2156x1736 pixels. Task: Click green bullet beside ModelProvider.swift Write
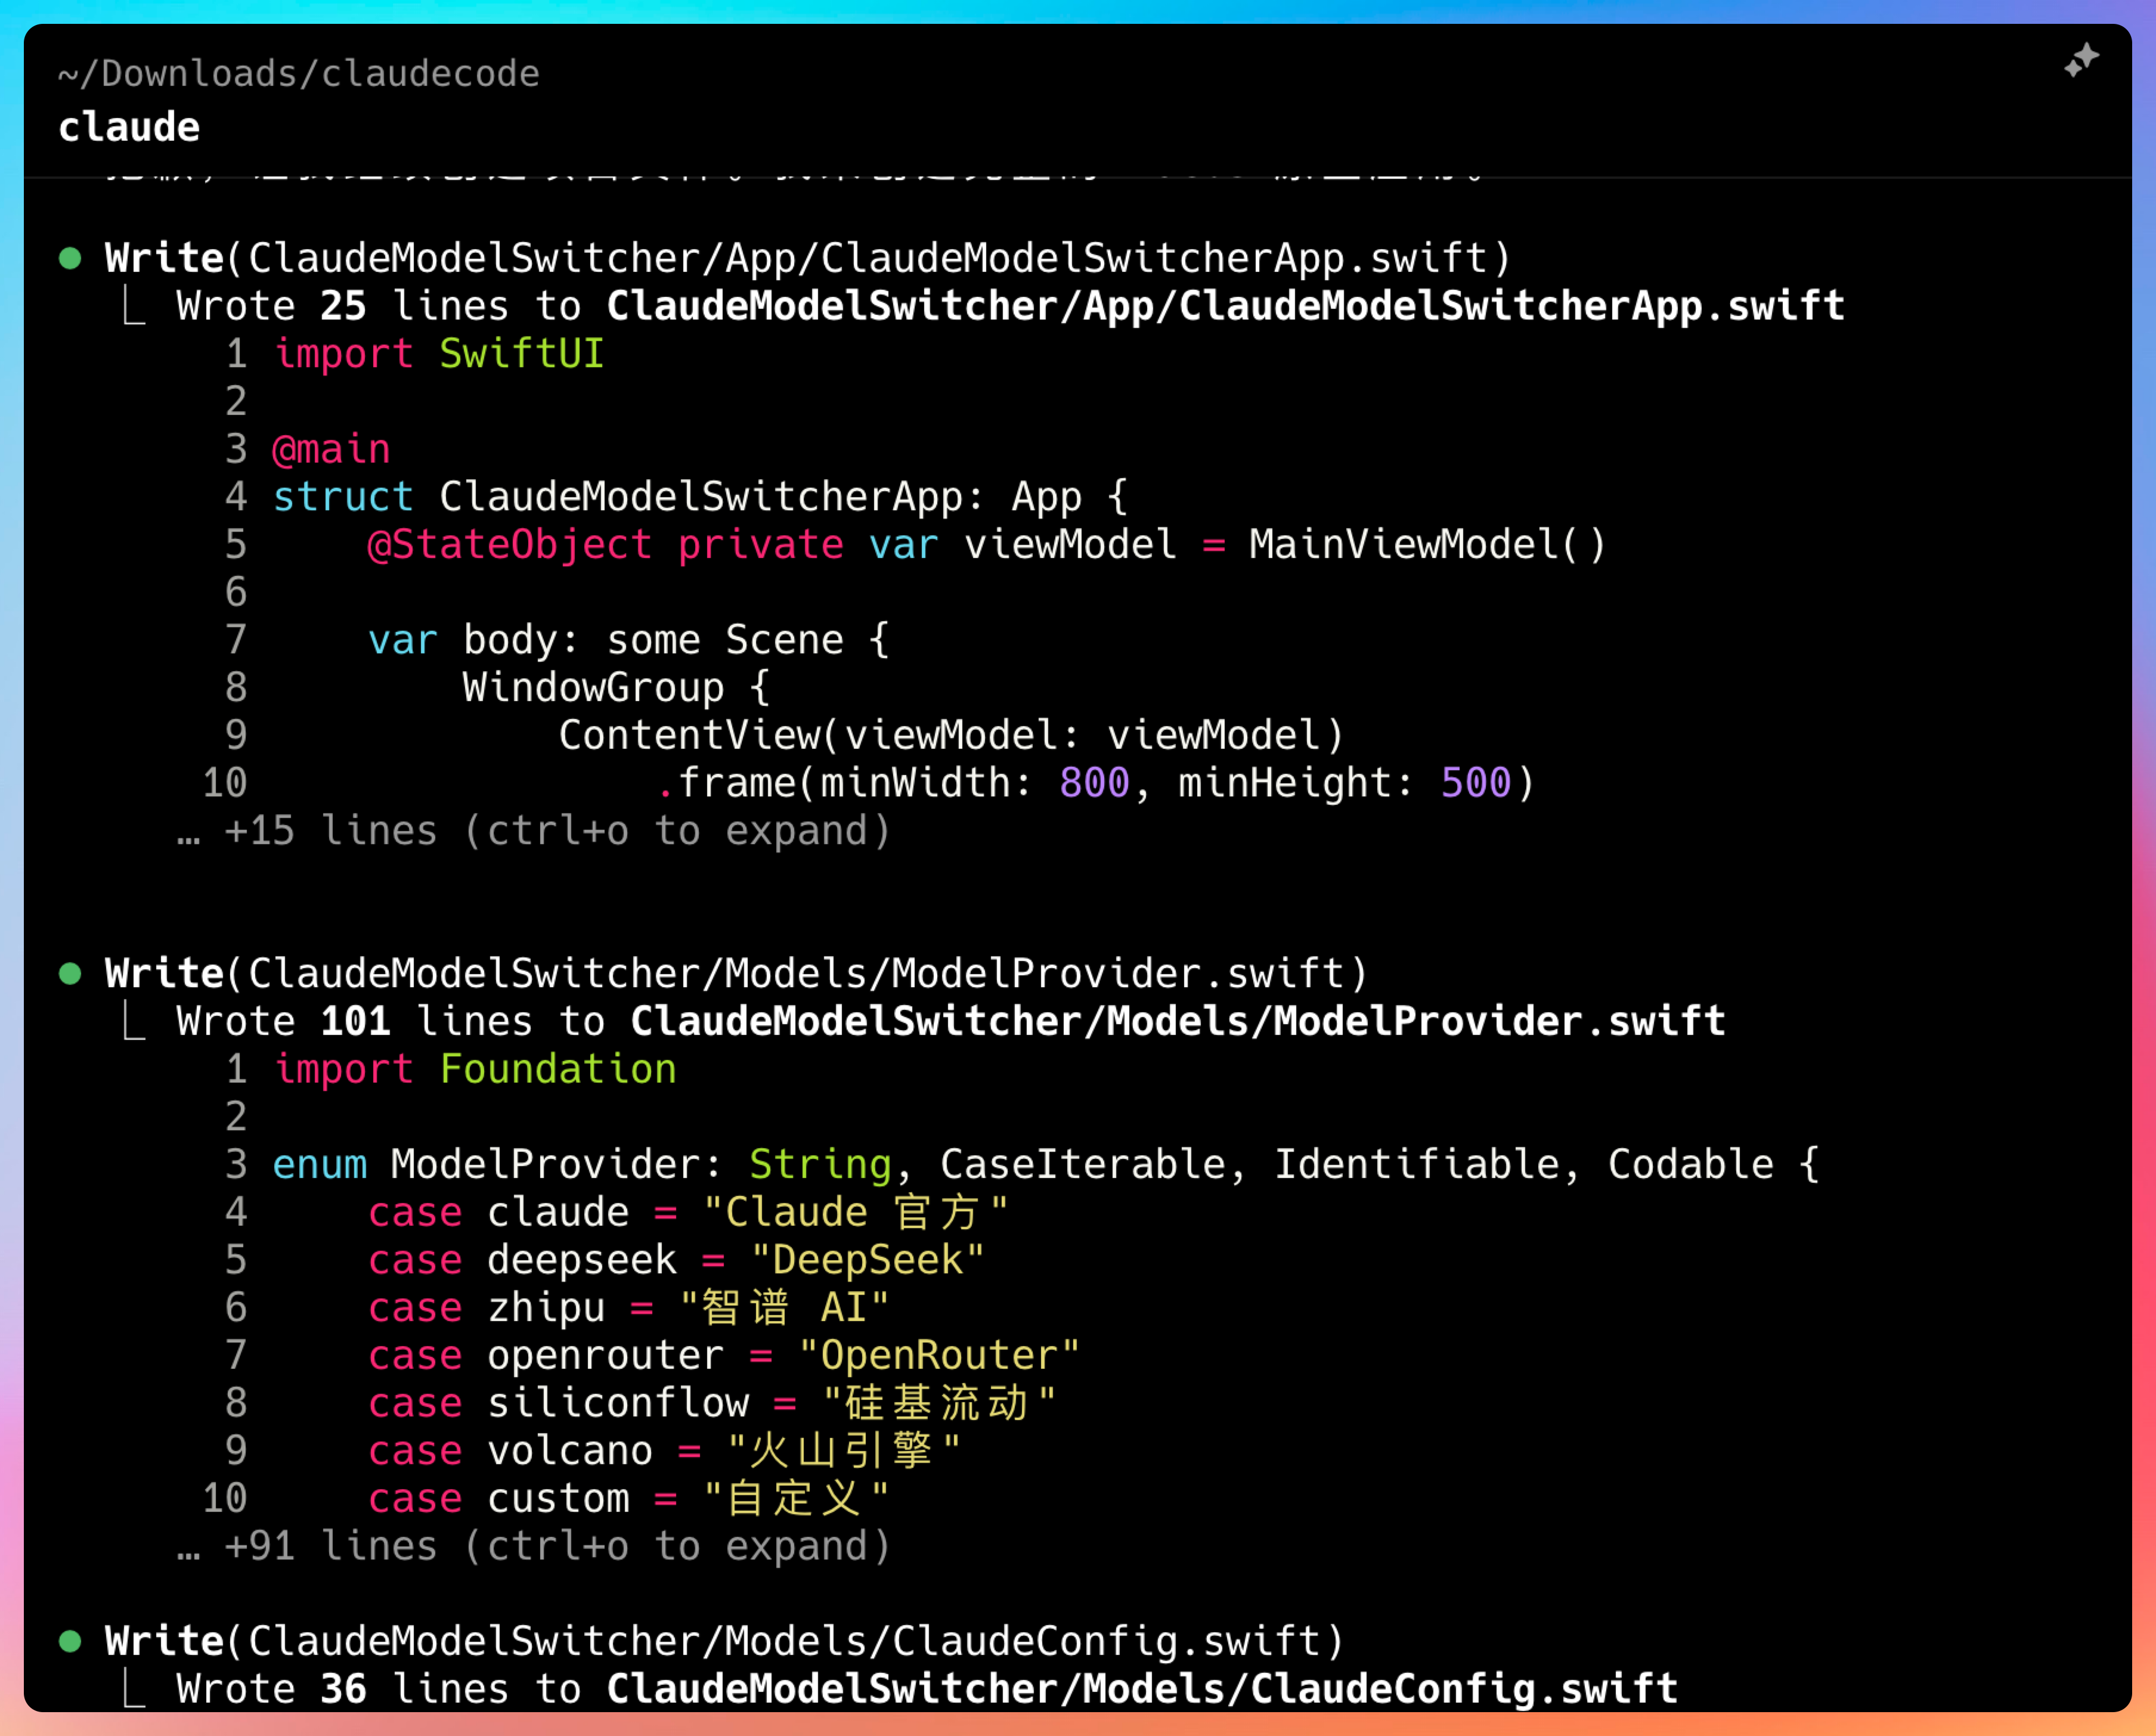(x=70, y=974)
